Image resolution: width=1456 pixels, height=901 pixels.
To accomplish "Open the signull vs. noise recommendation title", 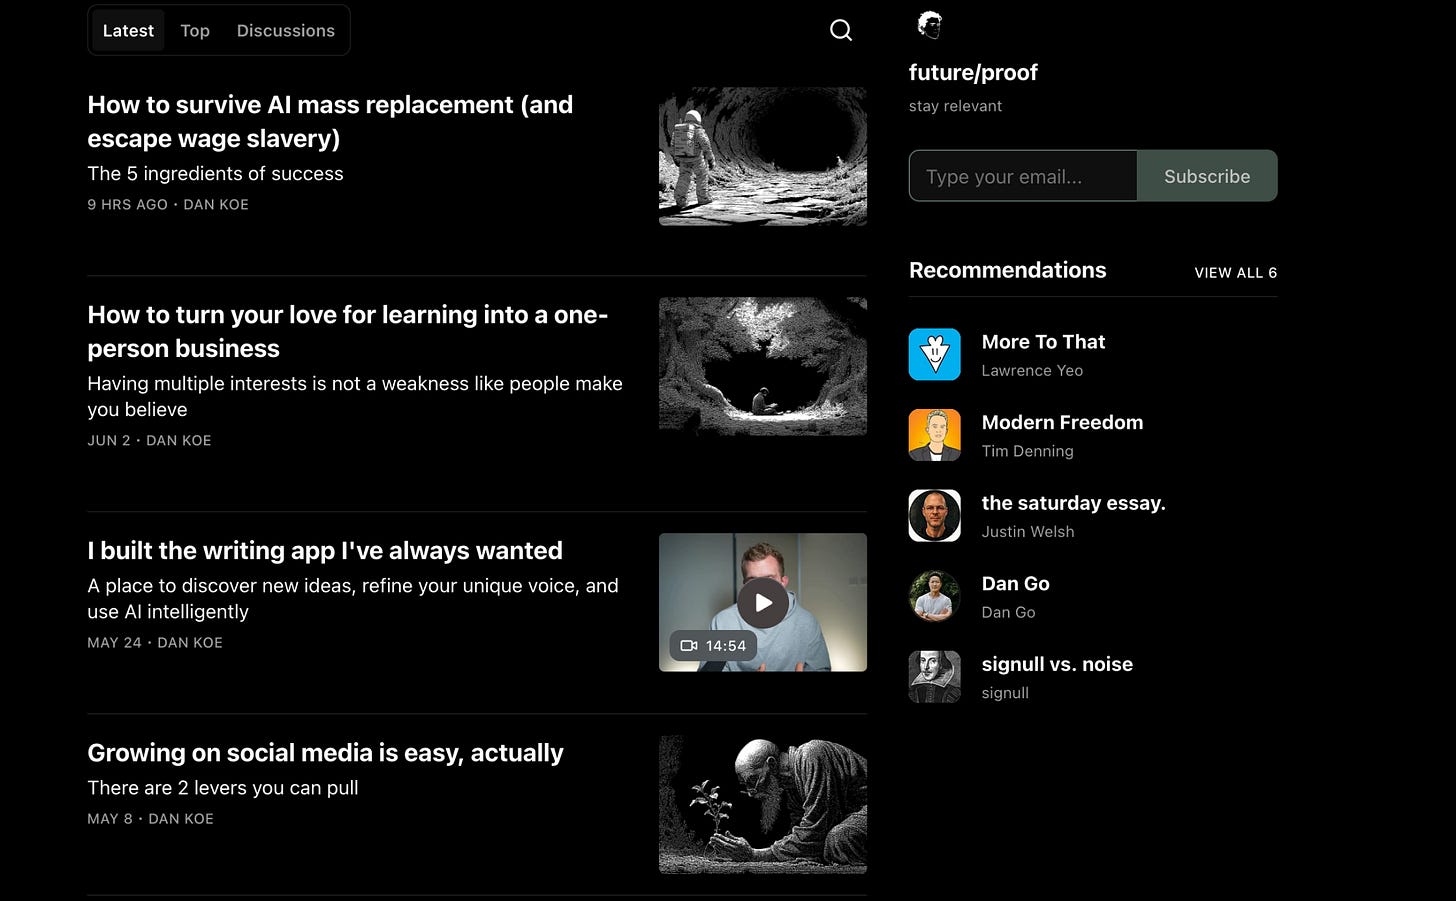I will point(1057,664).
